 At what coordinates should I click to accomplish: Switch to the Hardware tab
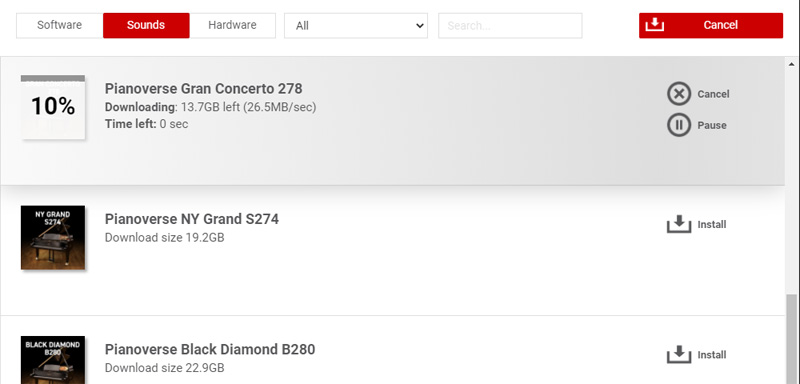(233, 25)
